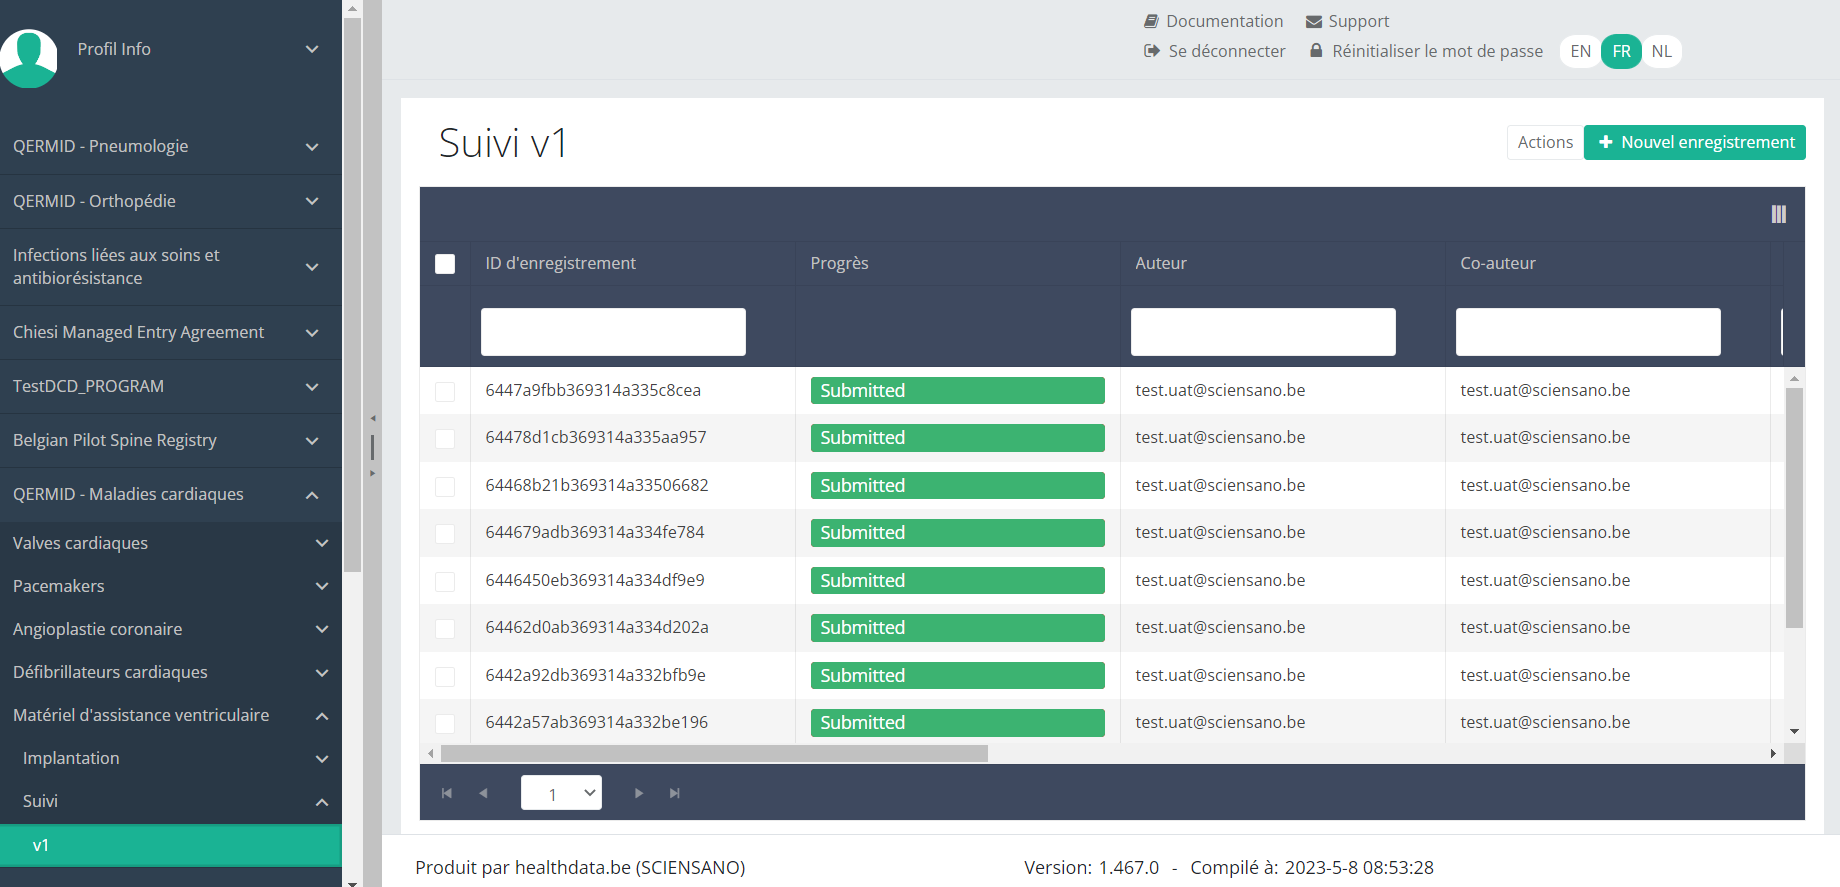Click the column chooser icon in grid header
The height and width of the screenshot is (887, 1840).
pos(1778,214)
